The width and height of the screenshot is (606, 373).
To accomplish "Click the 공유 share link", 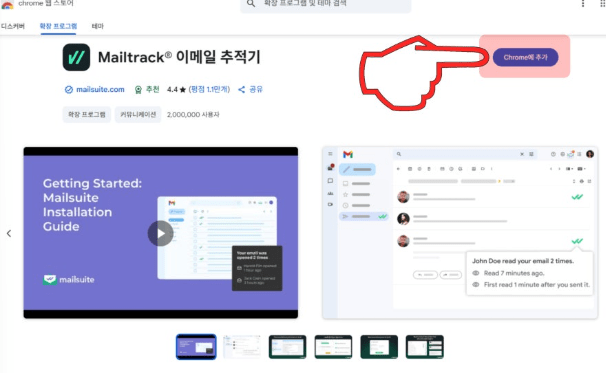I will [256, 89].
